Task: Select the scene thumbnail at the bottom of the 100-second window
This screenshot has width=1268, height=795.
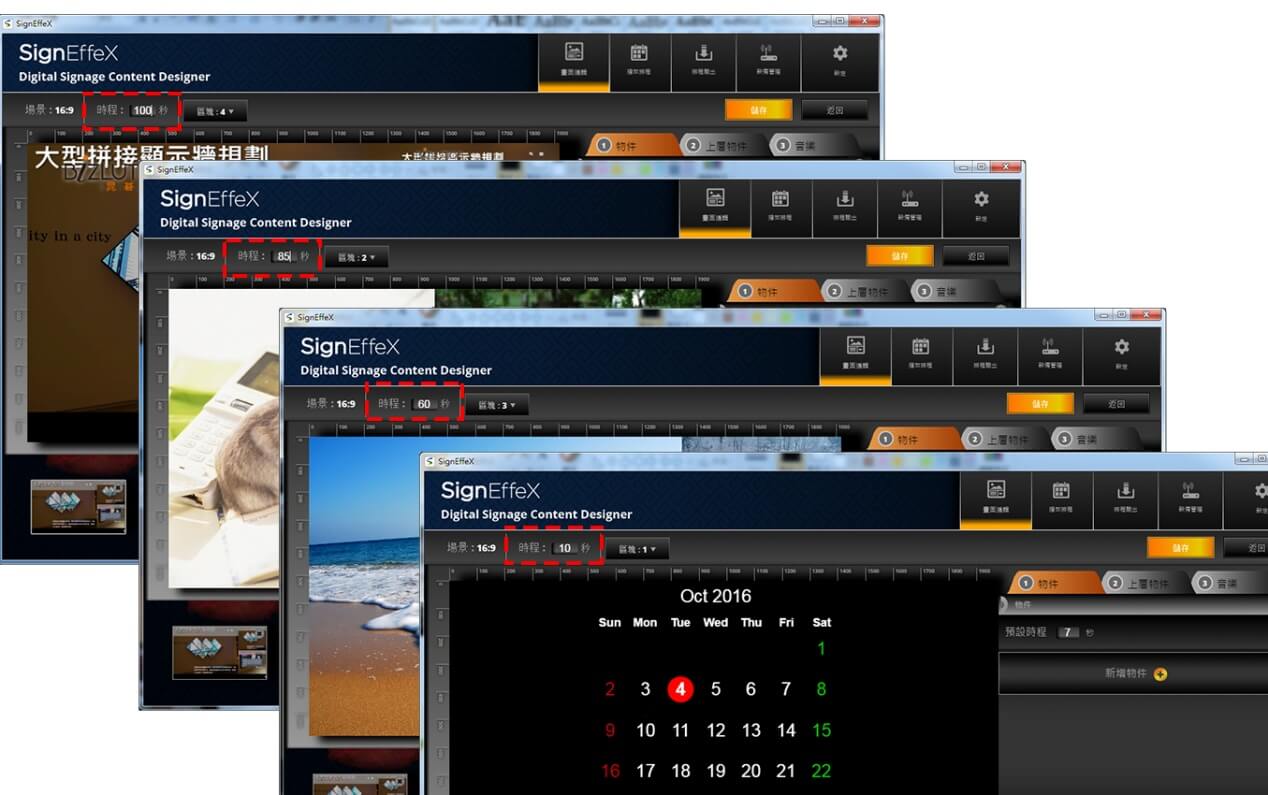Action: (x=78, y=507)
